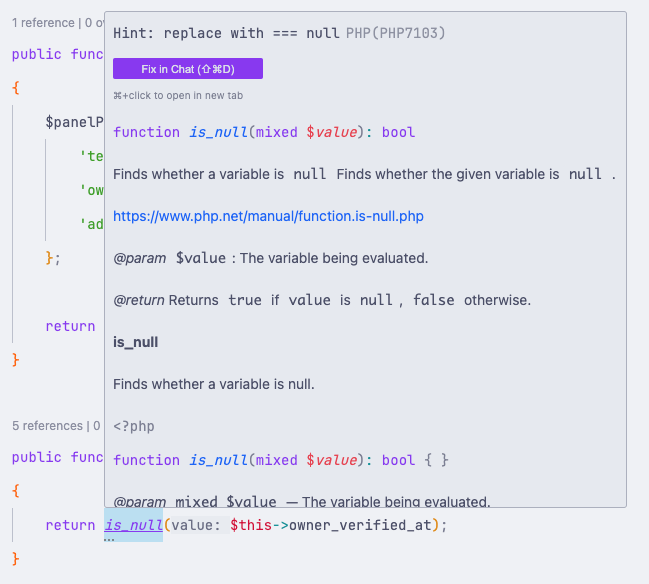649x584 pixels.
Task: Click the '5 references' code lens
Action: (x=48, y=426)
